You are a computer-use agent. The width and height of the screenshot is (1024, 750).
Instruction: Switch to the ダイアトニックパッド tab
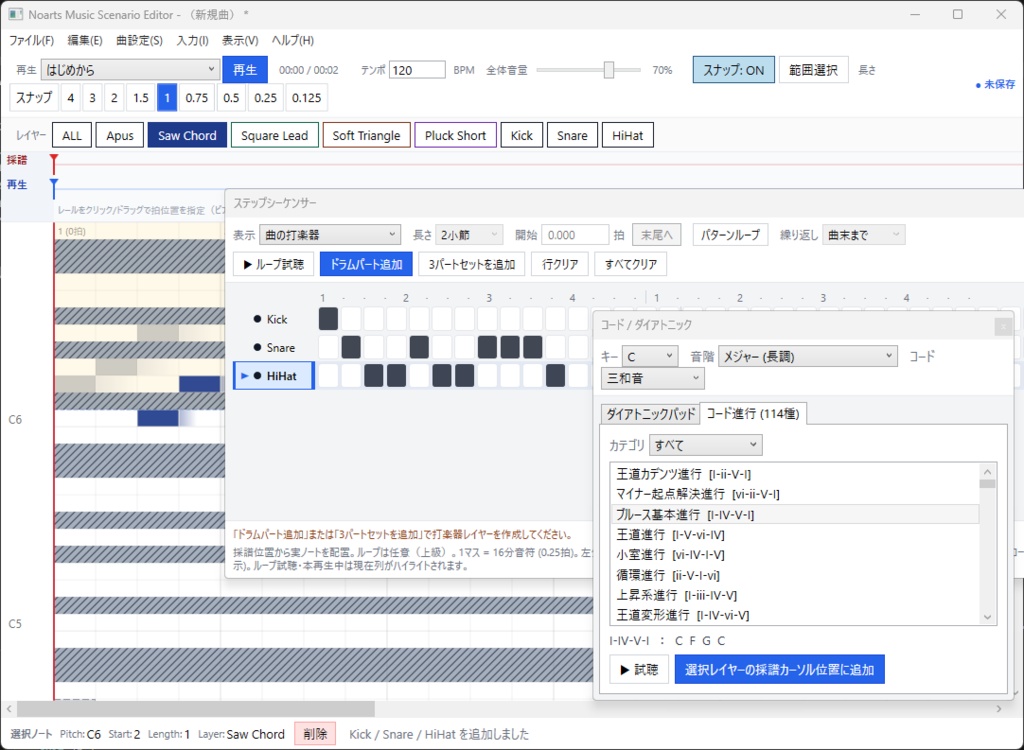point(650,414)
